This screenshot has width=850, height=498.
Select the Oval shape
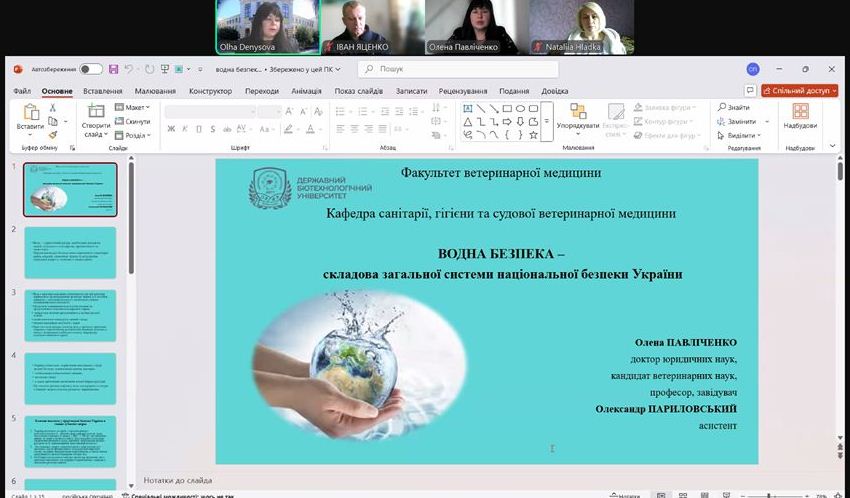[520, 108]
